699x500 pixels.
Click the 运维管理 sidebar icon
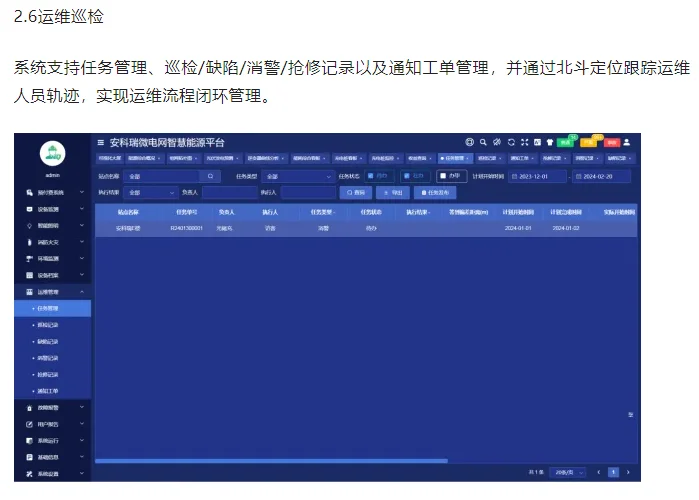coord(29,292)
